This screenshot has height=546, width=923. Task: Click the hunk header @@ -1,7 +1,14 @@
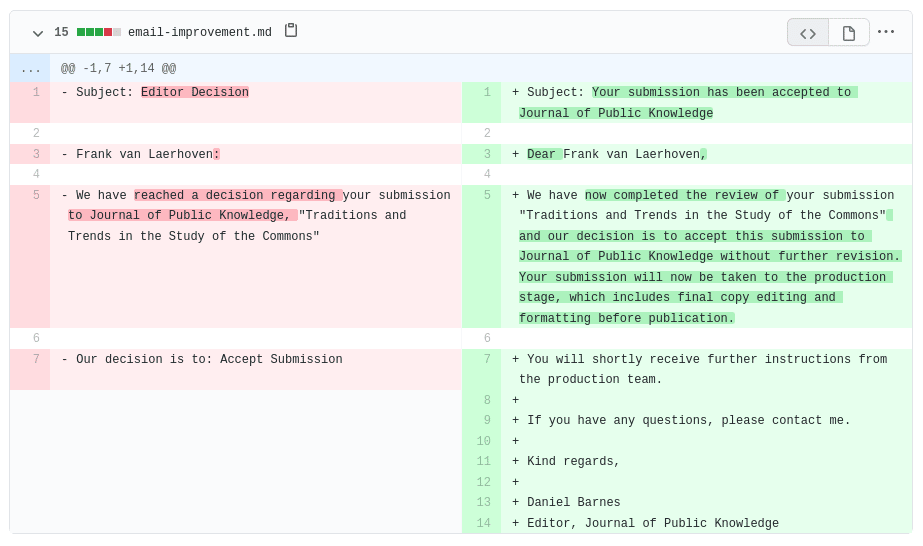[x=118, y=69]
